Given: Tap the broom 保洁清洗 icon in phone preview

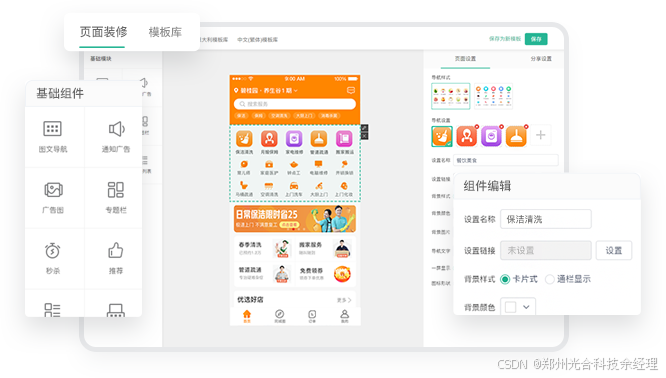Looking at the screenshot, I should click(244, 139).
